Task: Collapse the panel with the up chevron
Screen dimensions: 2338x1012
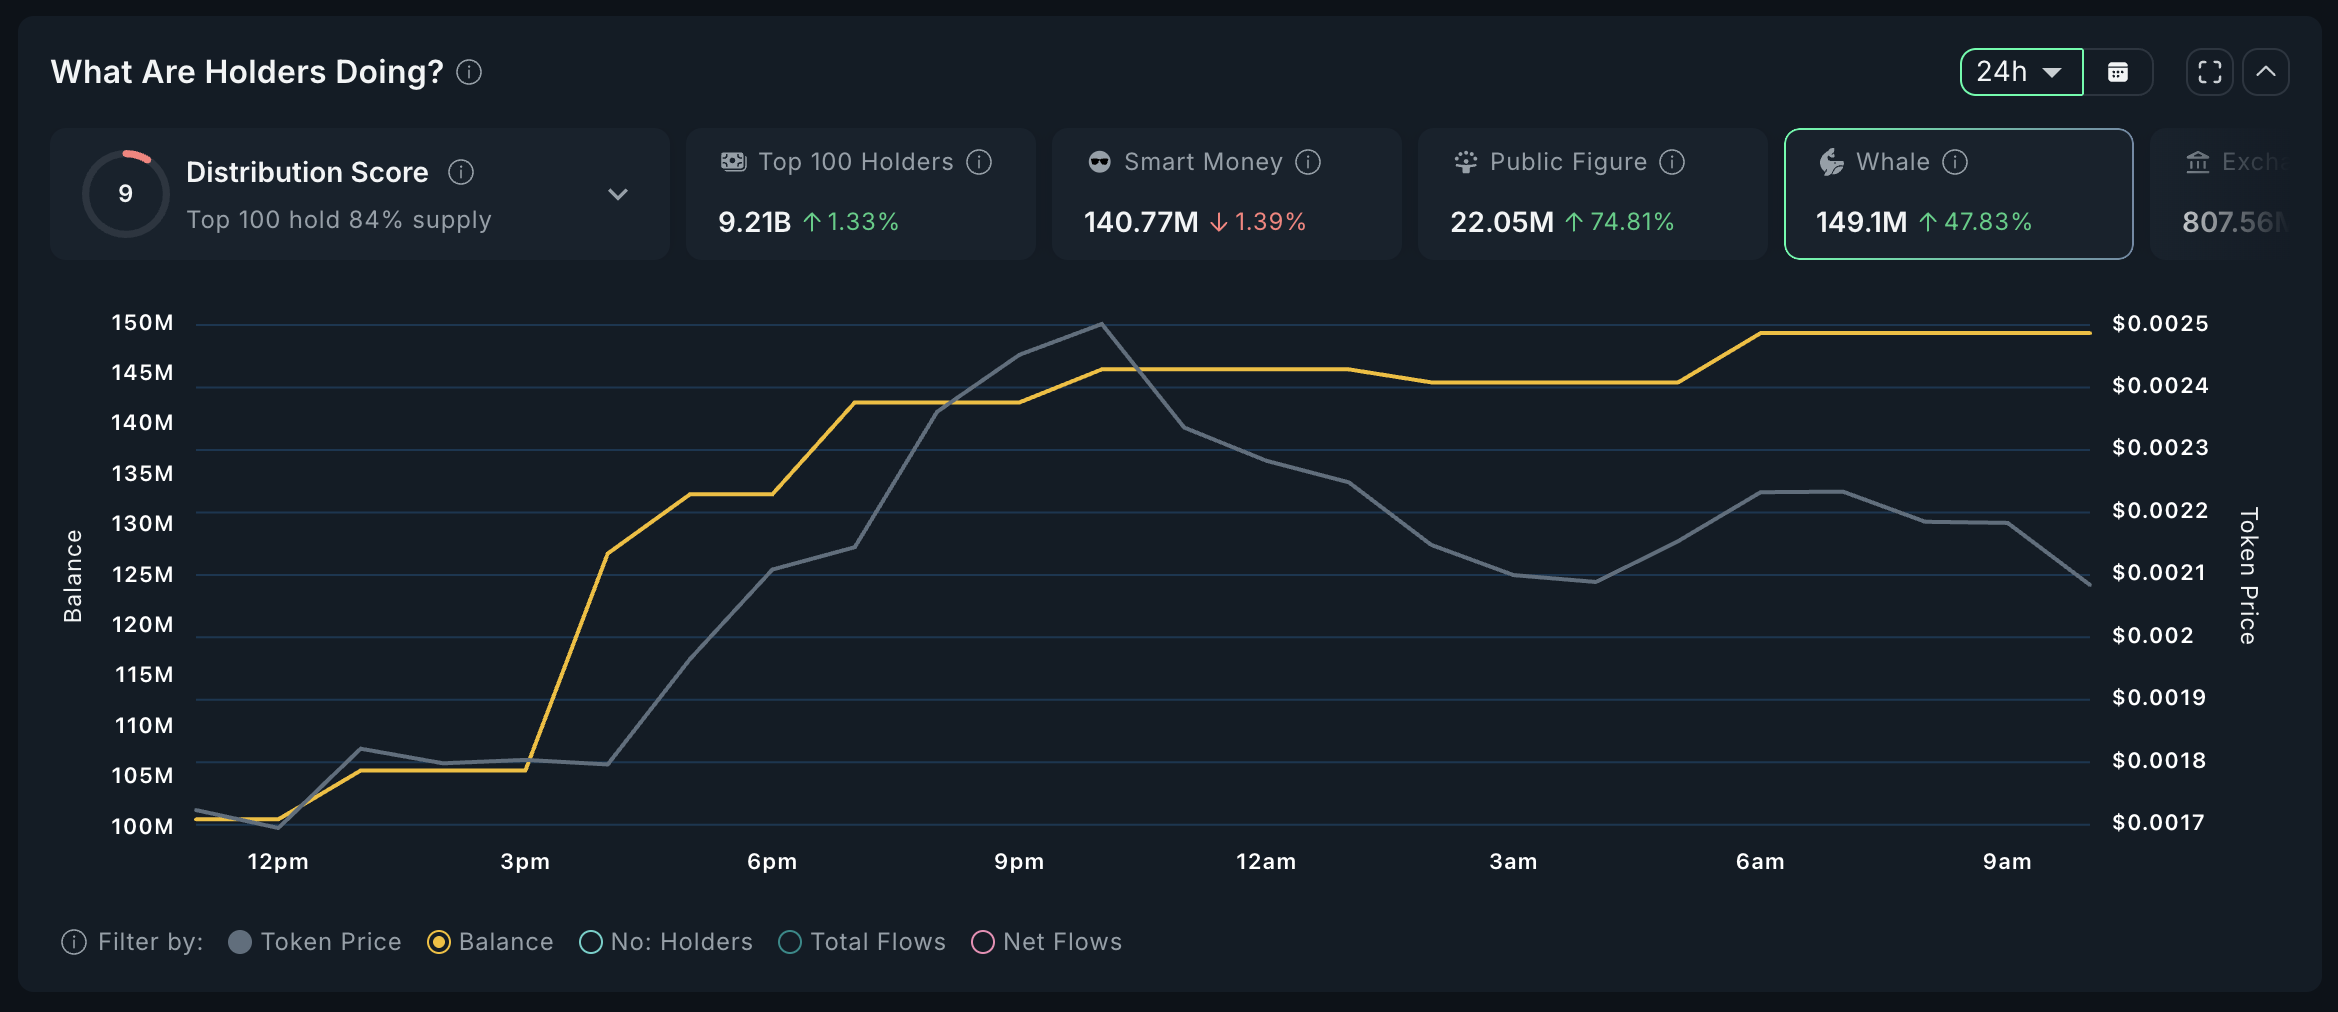Action: [2266, 71]
